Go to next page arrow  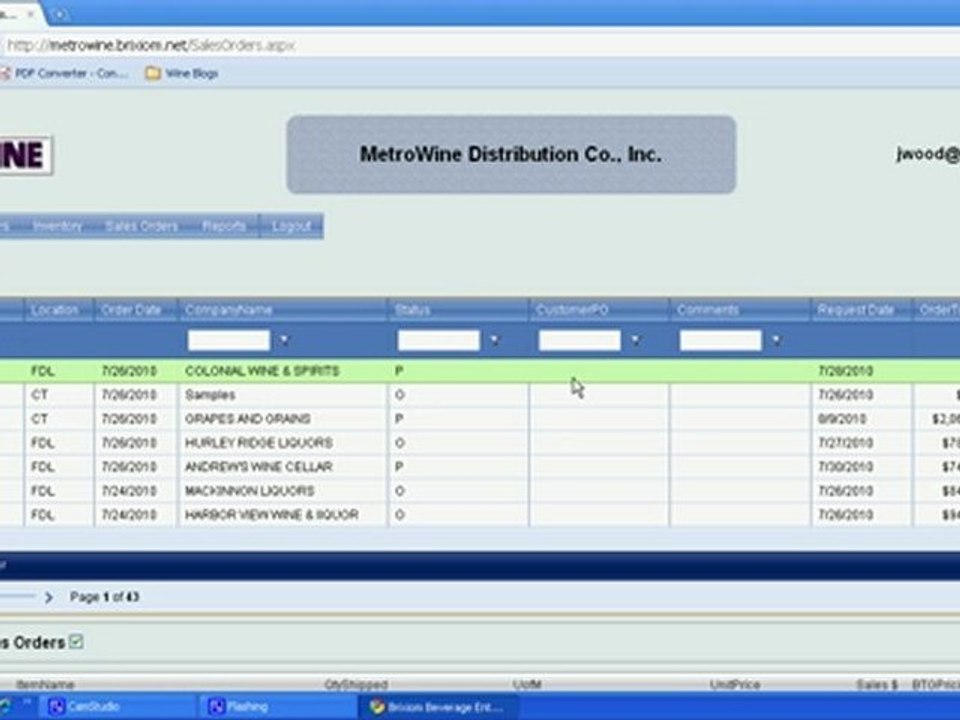coord(48,597)
